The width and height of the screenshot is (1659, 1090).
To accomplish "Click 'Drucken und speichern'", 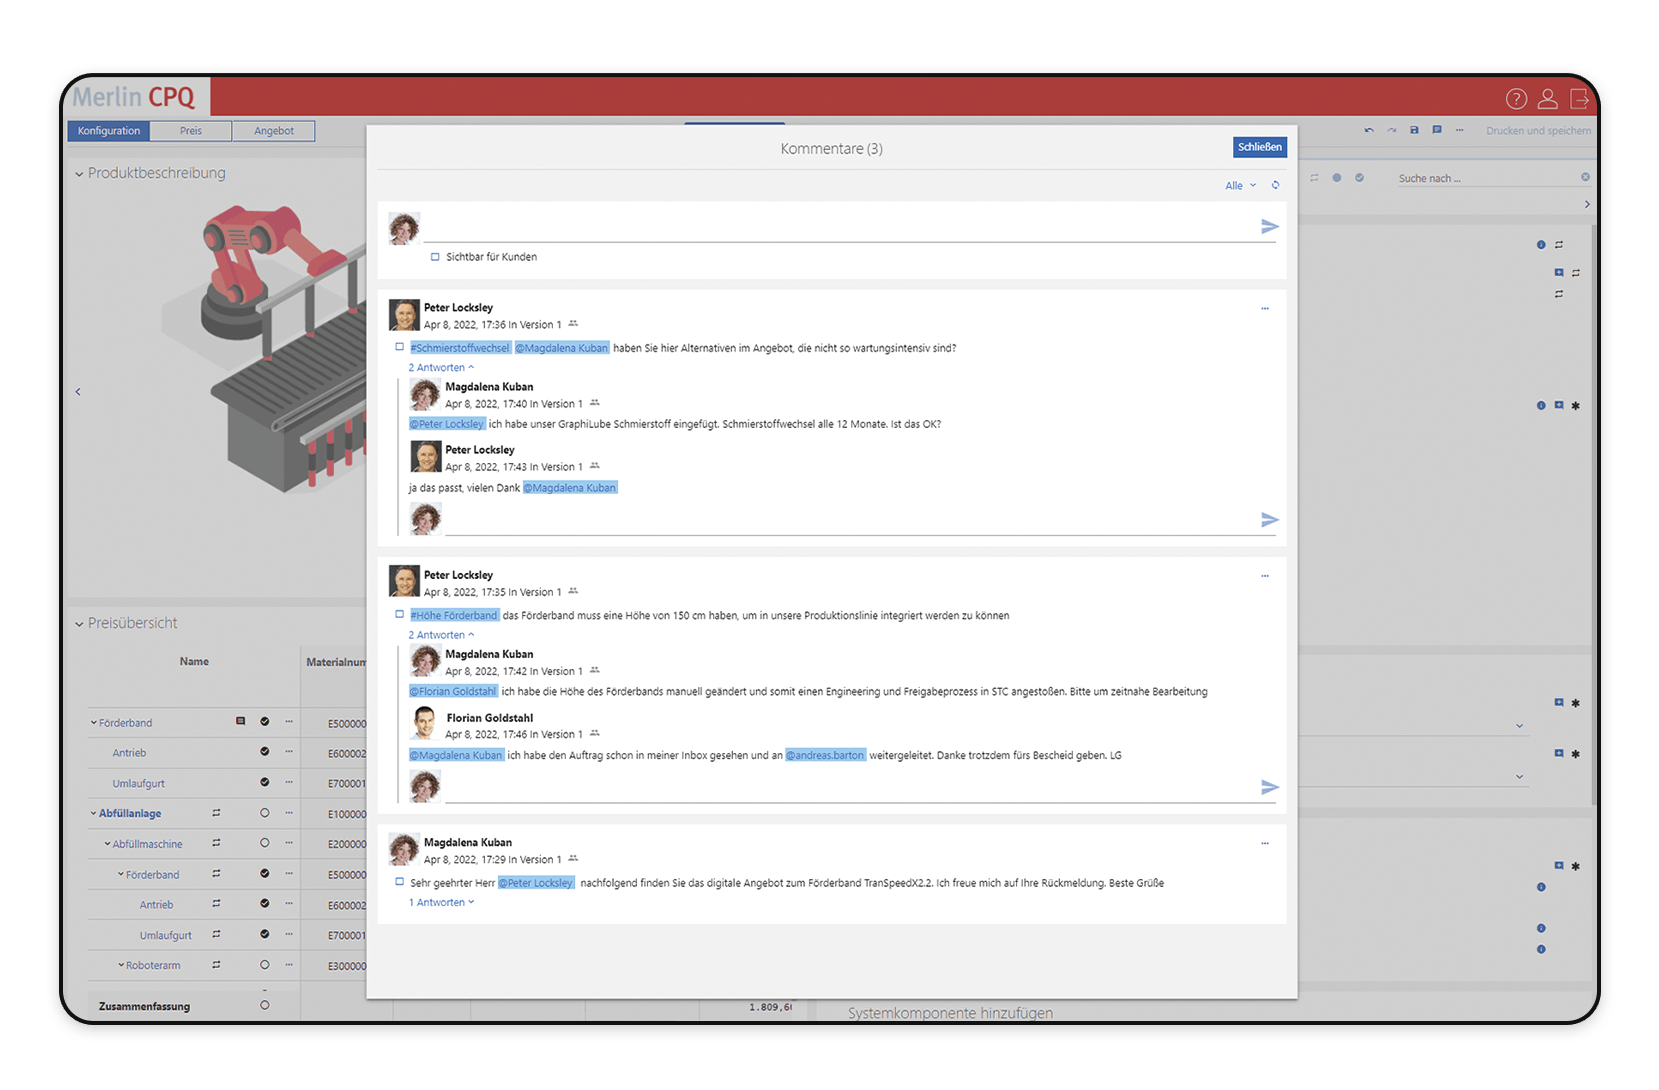I will coord(1538,131).
